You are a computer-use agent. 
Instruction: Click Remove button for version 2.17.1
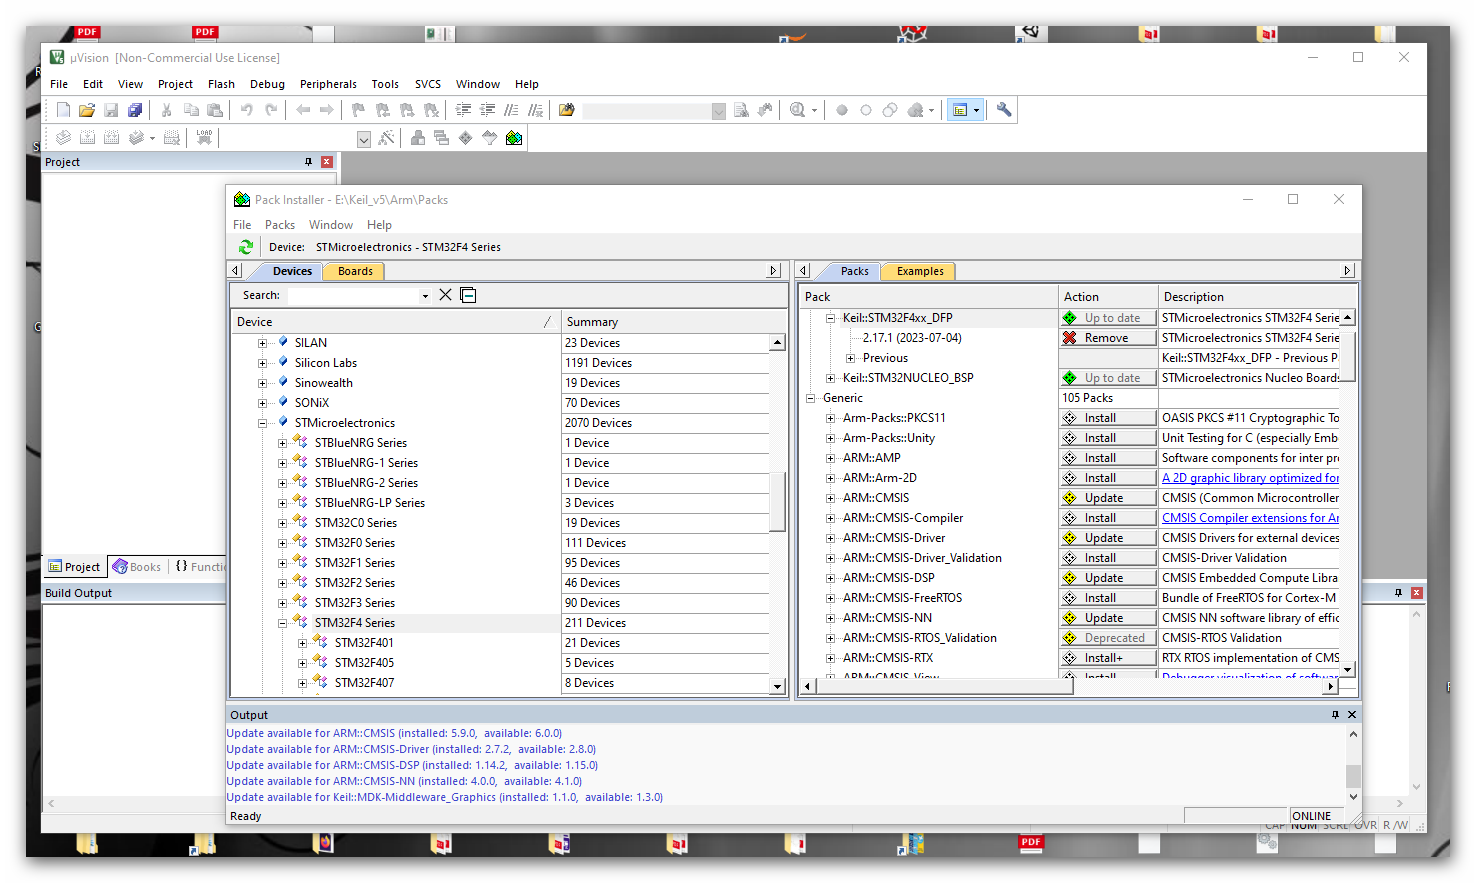coord(1108,338)
